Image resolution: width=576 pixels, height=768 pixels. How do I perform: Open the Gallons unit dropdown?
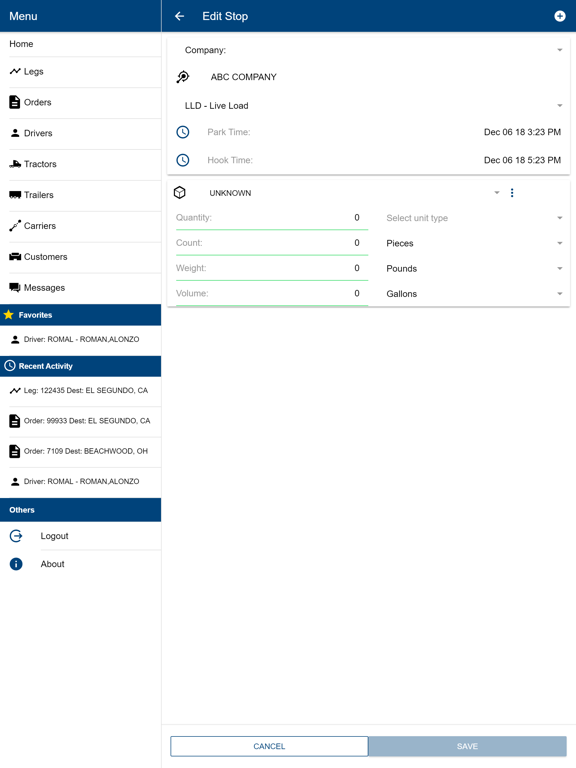[x=473, y=294]
